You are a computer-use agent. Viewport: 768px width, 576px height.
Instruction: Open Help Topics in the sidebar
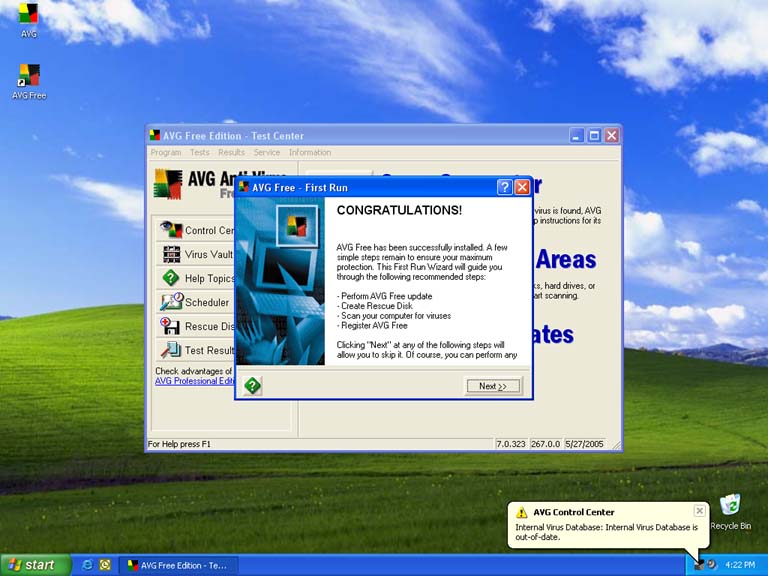[196, 278]
